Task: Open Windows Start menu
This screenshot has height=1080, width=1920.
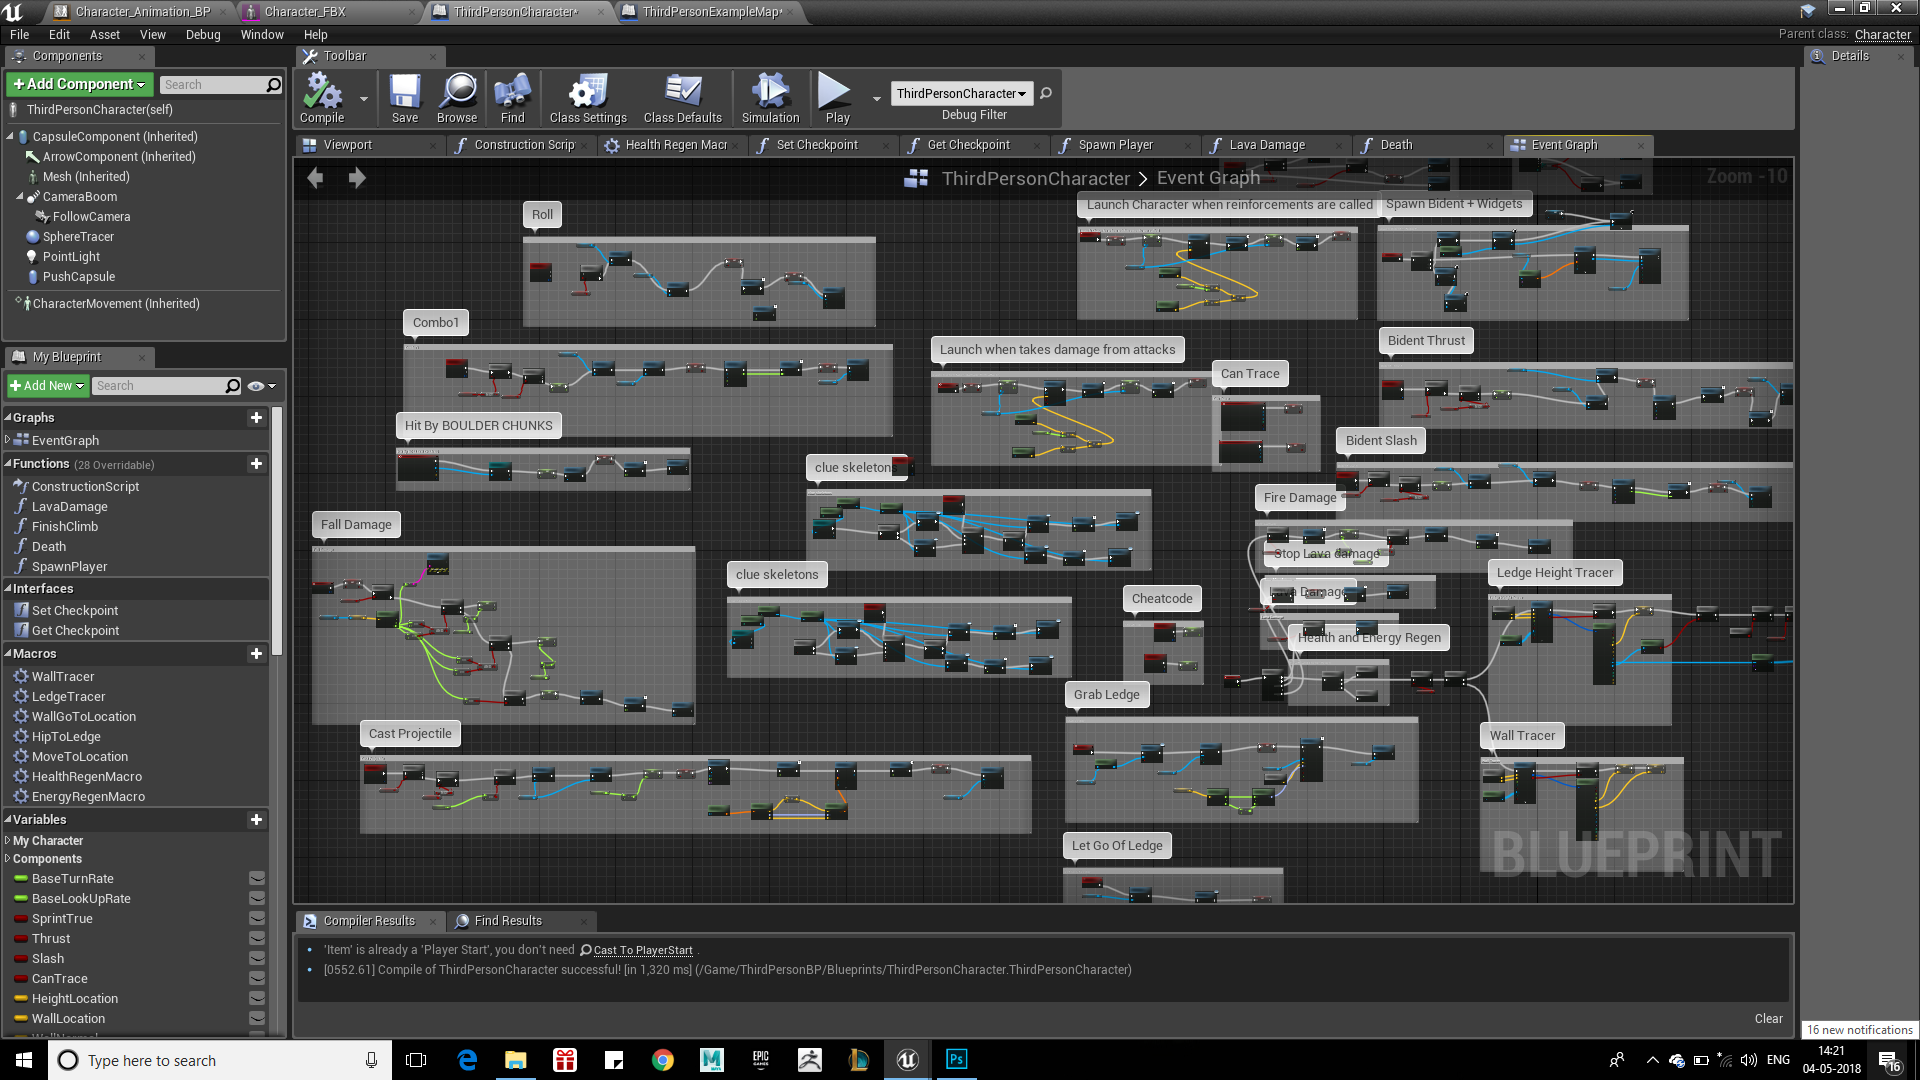Action: point(24,1059)
